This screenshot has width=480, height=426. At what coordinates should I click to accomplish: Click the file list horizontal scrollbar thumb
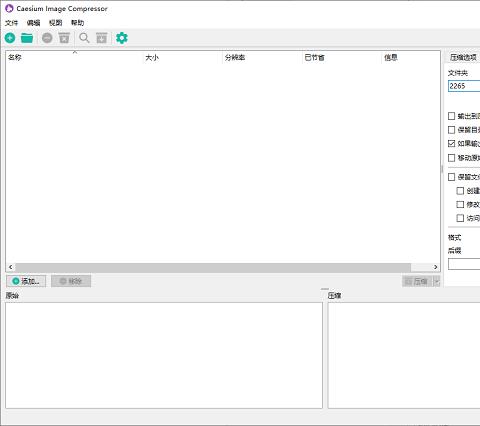point(213,267)
